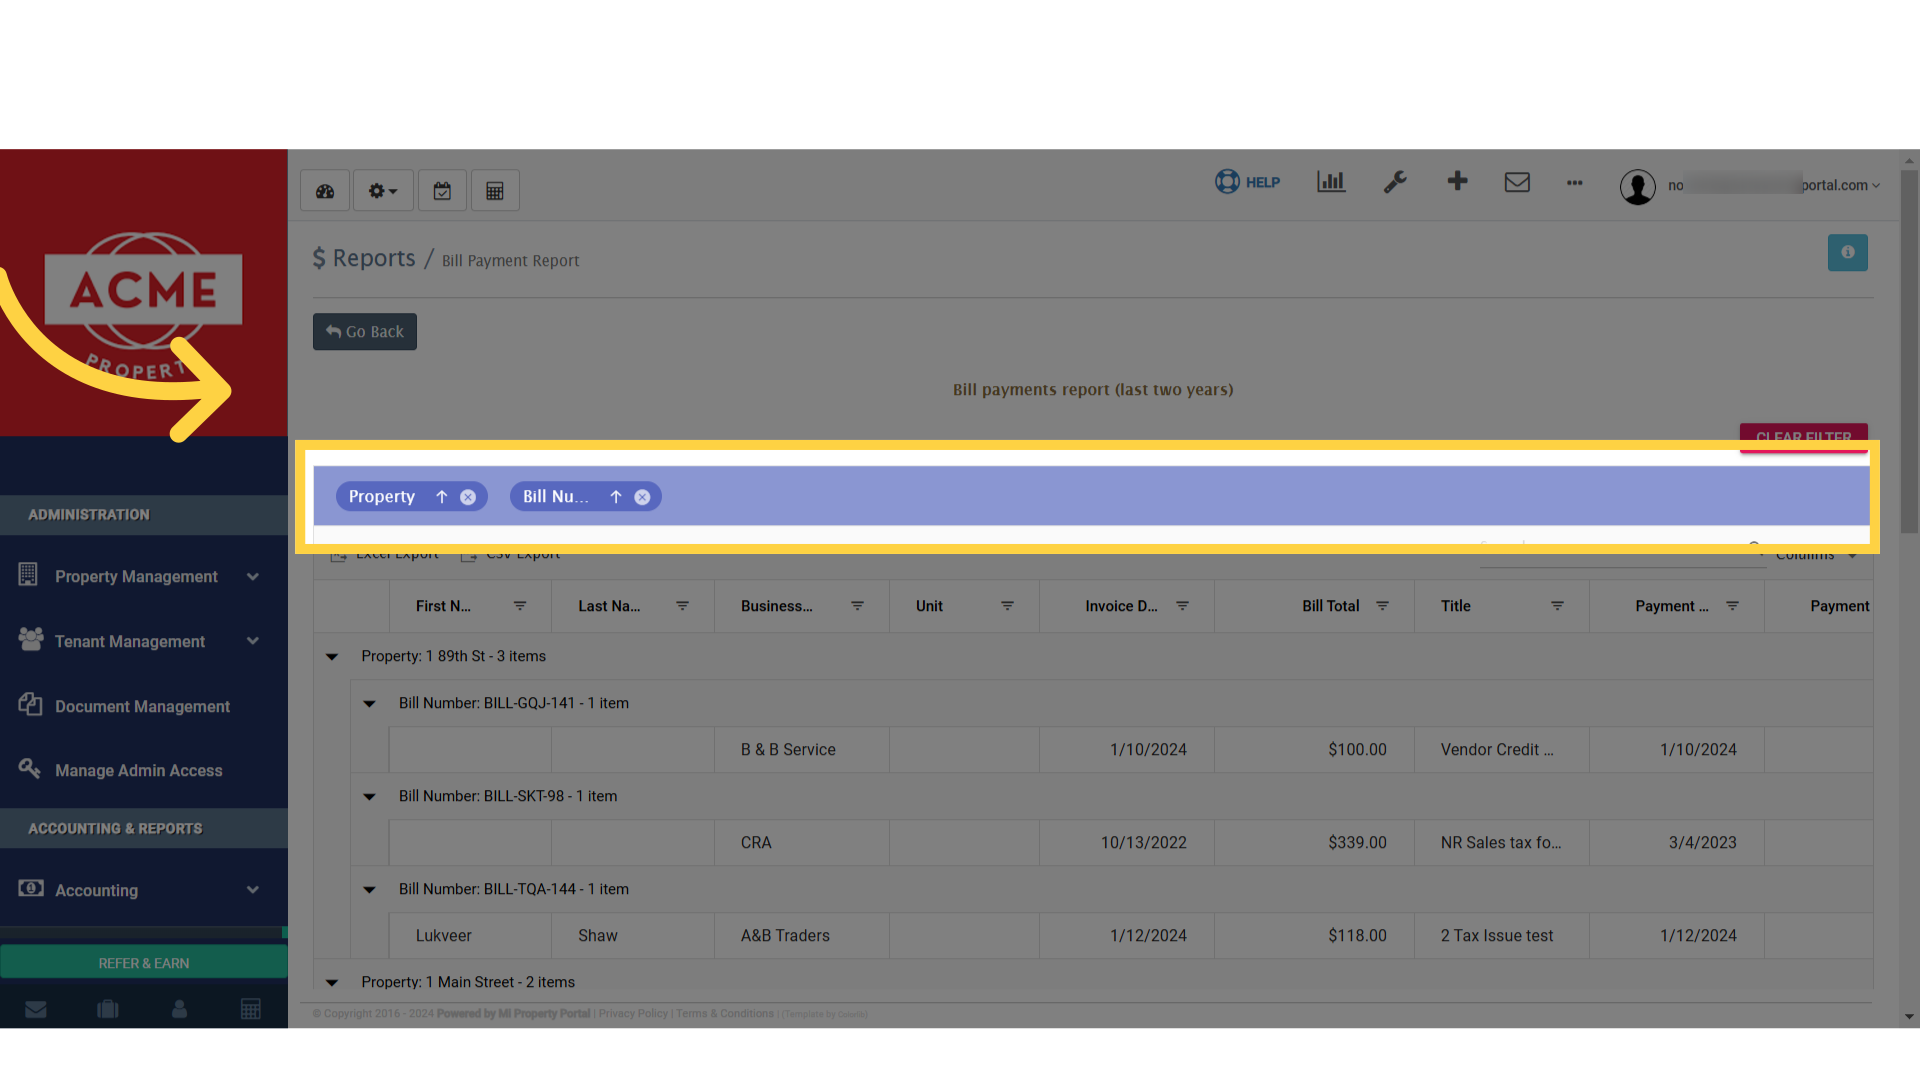This screenshot has height=1080, width=1920.
Task: Sort by the Bill Total column header
Action: point(1330,606)
